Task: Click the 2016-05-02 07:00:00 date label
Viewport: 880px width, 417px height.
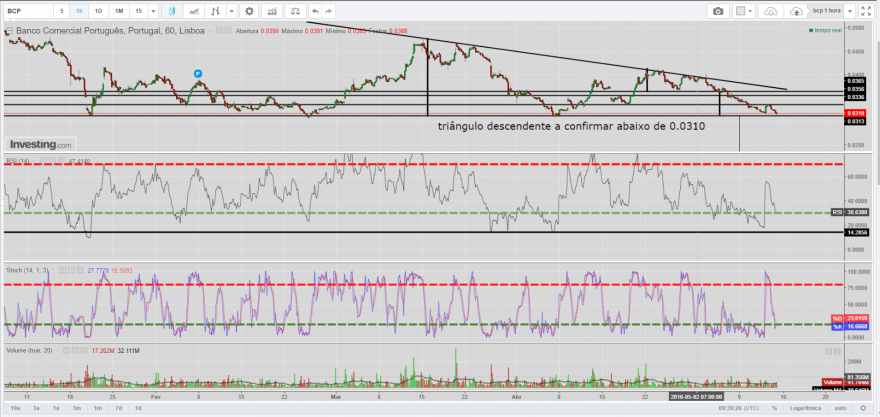Action: tap(696, 396)
